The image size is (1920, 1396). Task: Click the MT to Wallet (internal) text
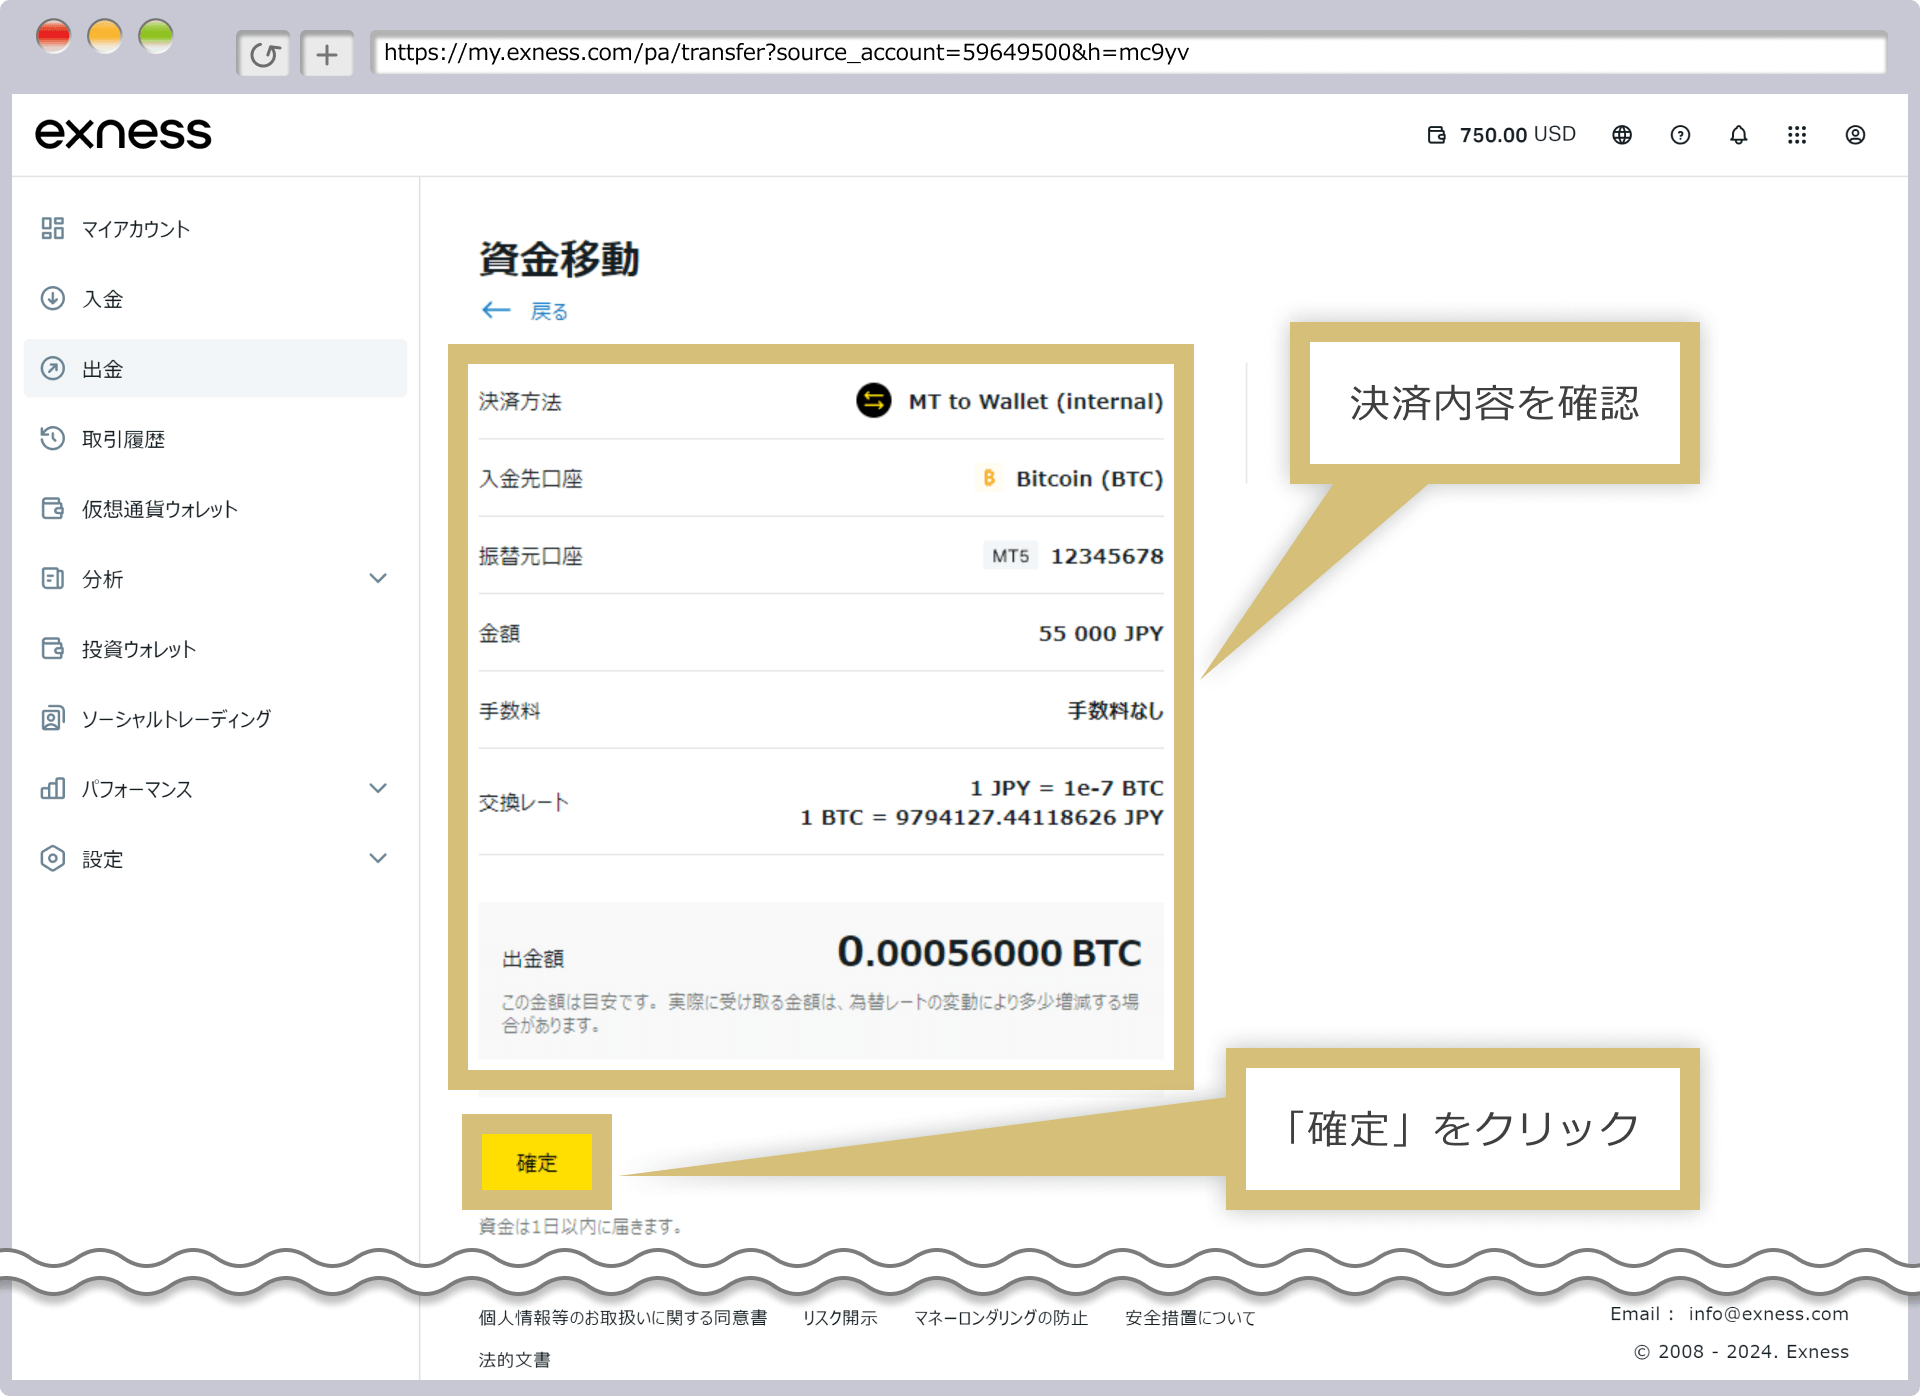click(x=1036, y=402)
